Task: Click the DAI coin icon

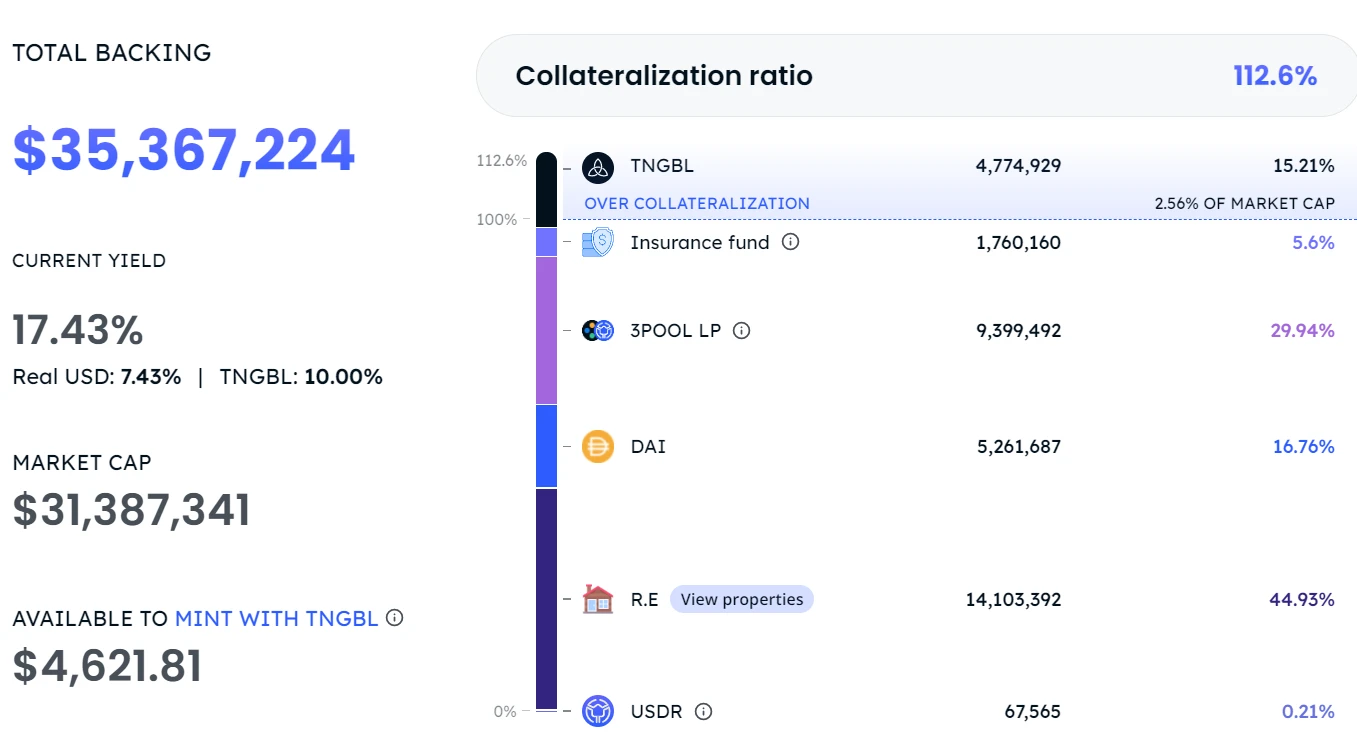Action: [x=598, y=446]
